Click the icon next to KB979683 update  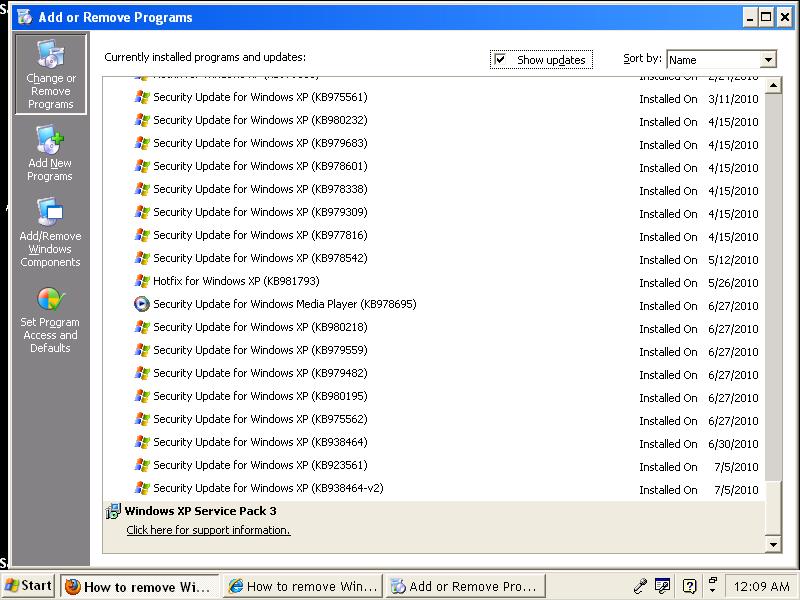[x=142, y=143]
